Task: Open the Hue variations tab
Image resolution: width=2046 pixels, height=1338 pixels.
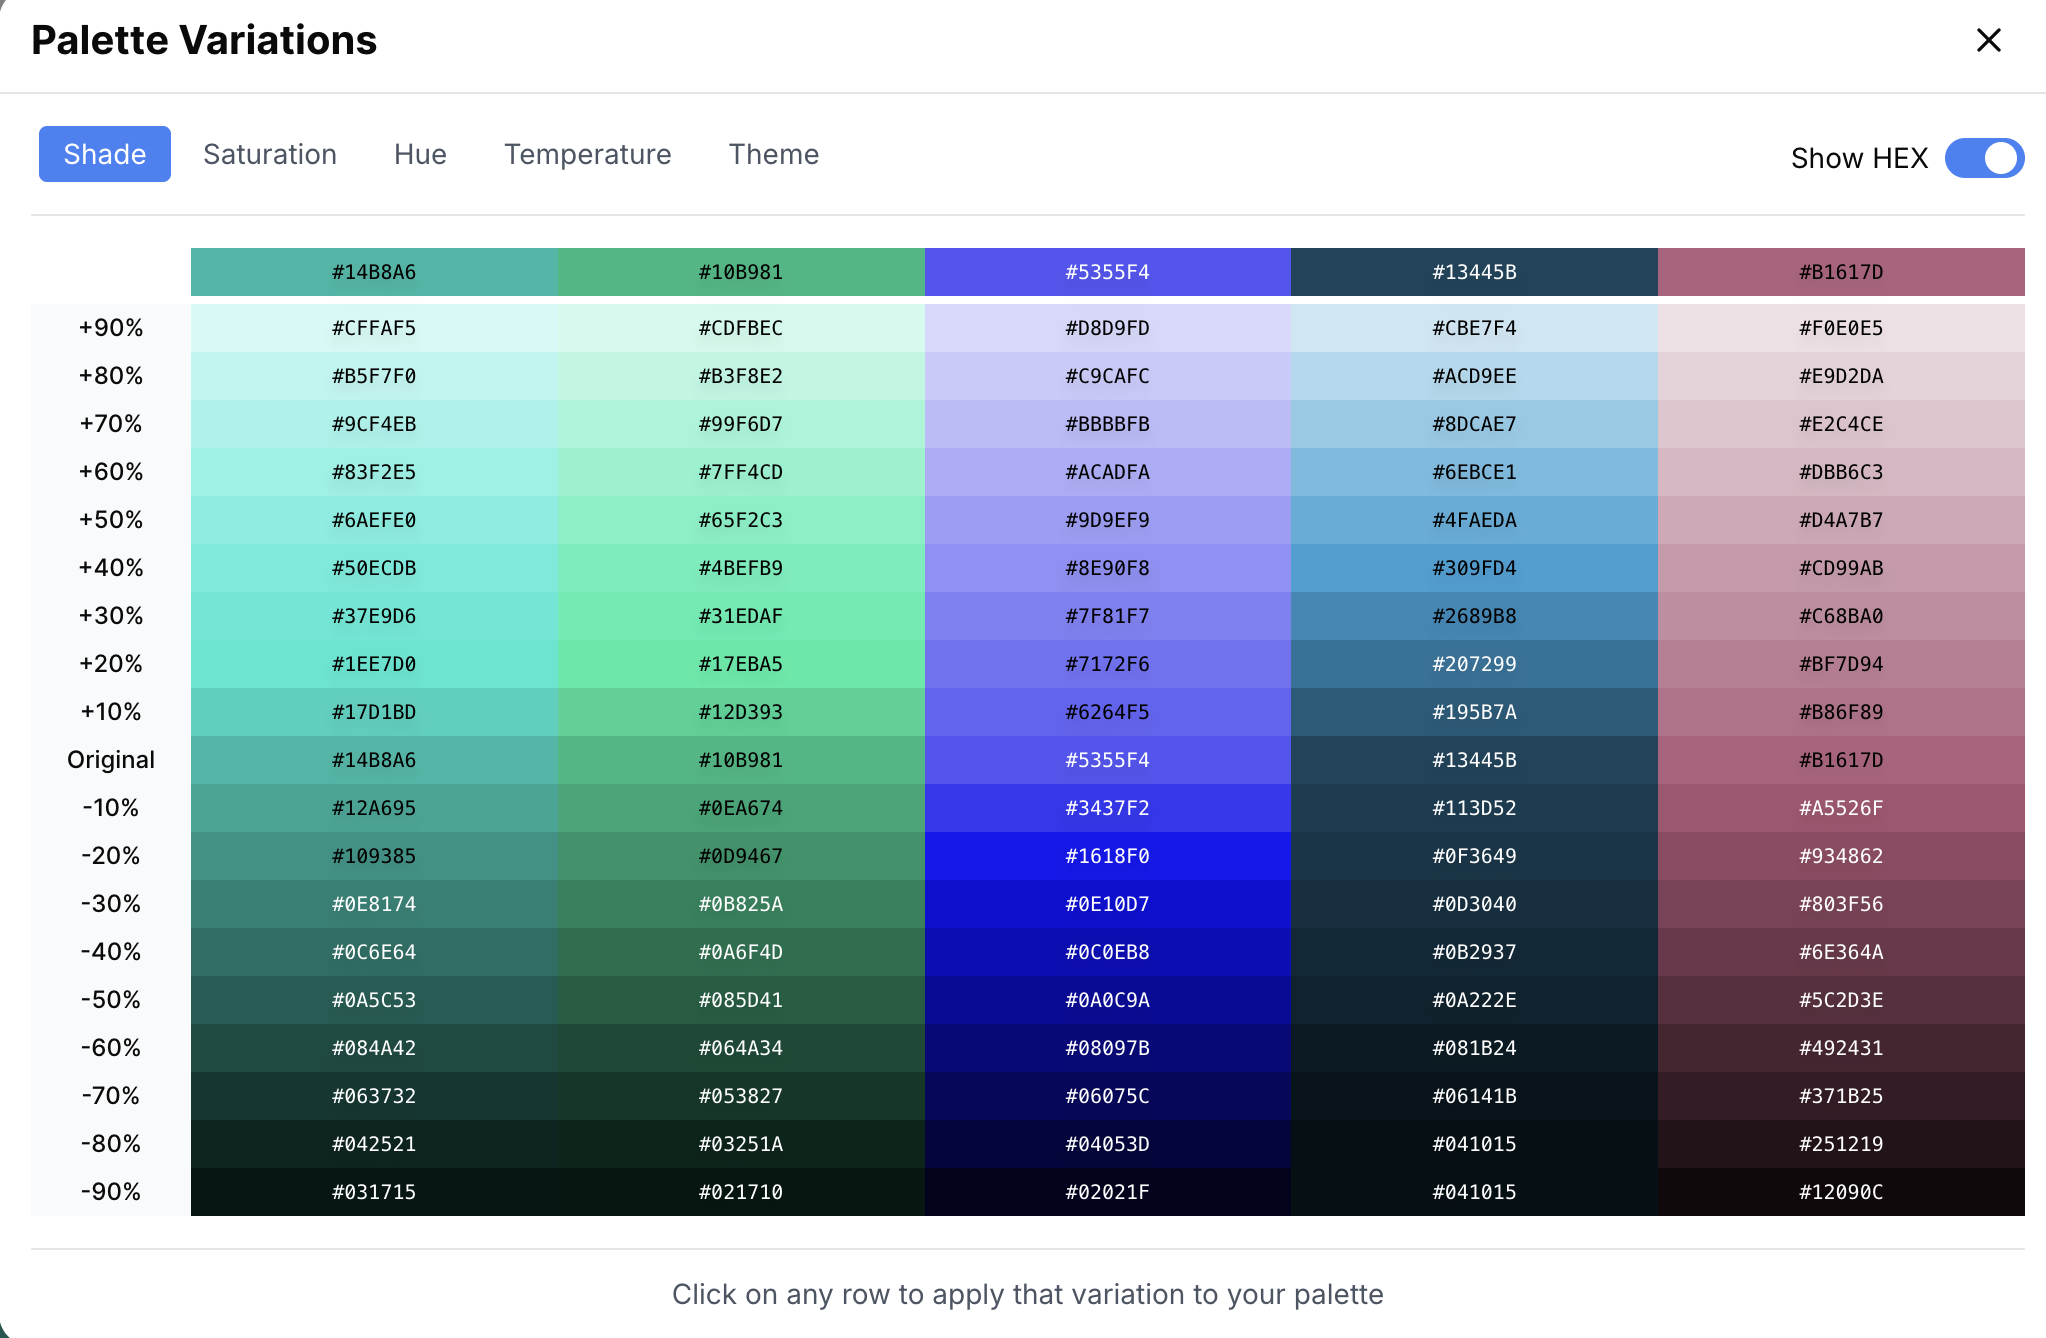Action: (x=419, y=154)
